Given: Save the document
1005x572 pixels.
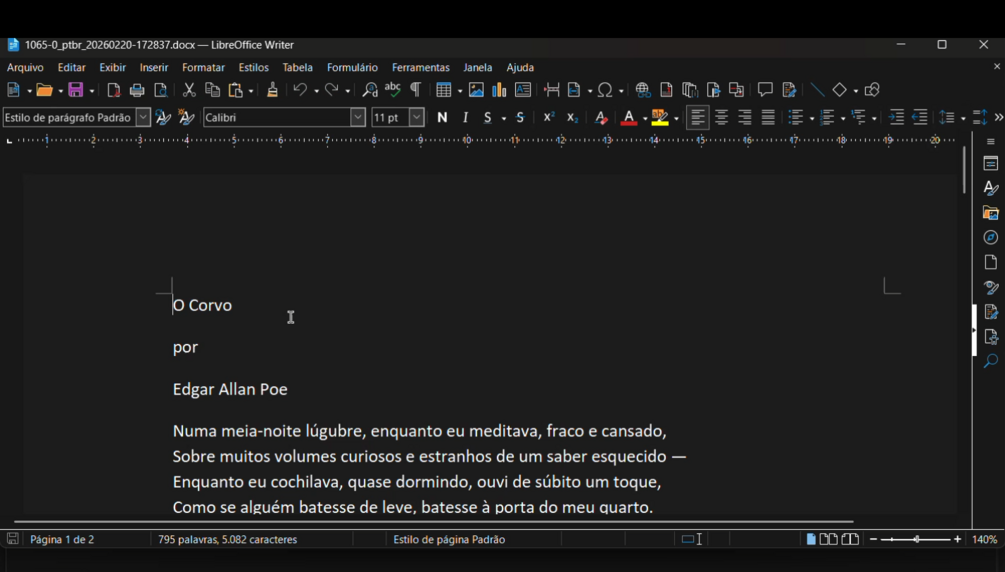Looking at the screenshot, I should (x=76, y=90).
